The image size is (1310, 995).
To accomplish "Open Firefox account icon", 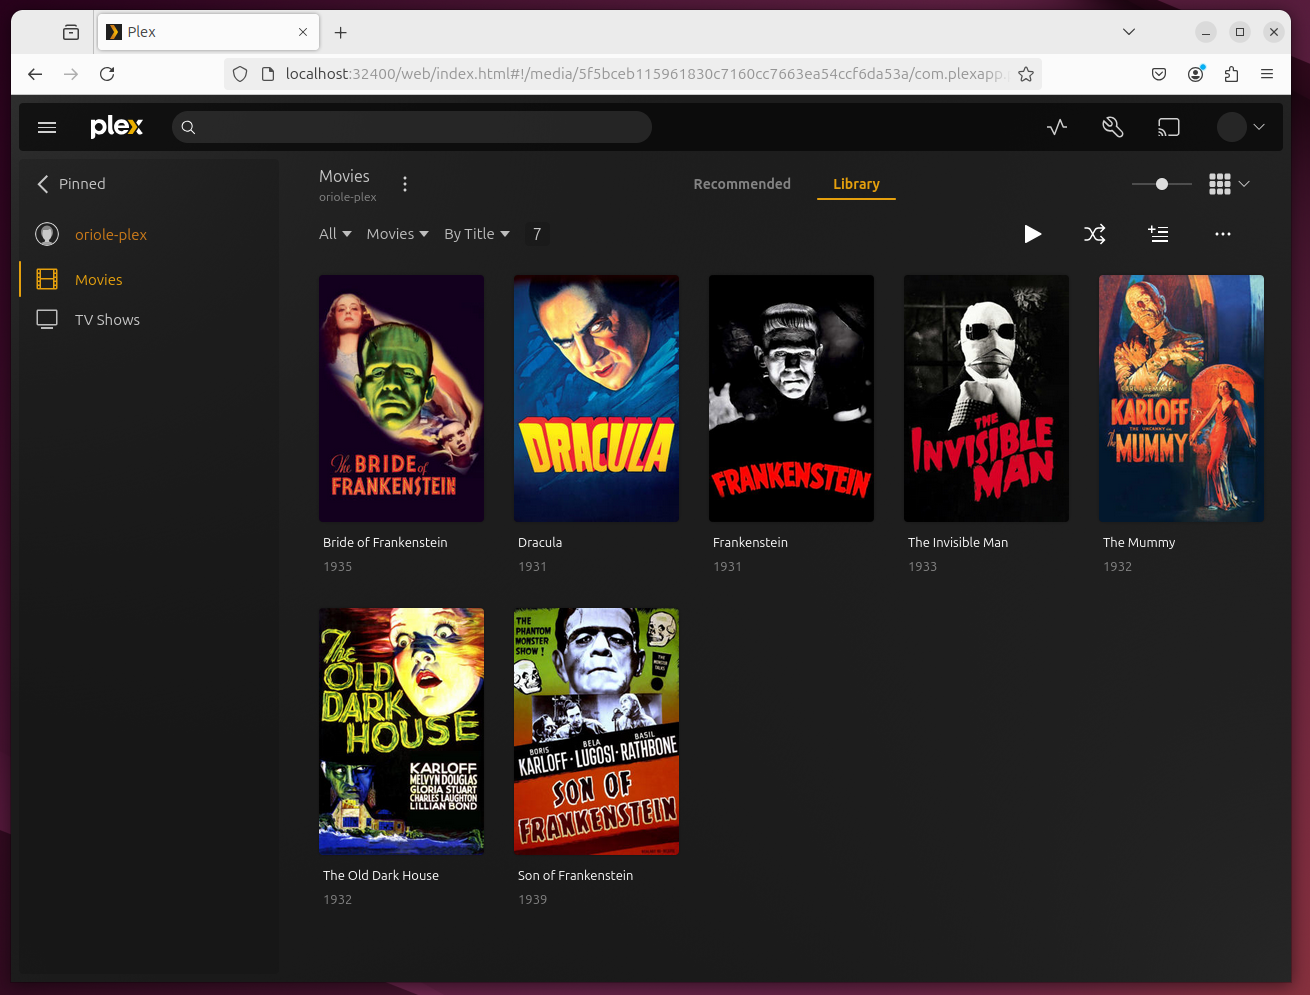I will click(1195, 74).
